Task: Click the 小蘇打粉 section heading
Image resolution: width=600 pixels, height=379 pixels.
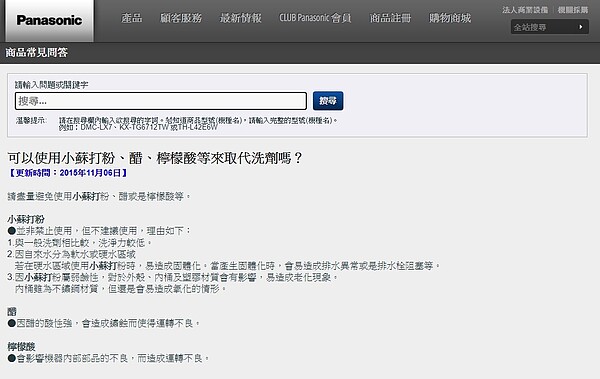Action: coord(26,219)
